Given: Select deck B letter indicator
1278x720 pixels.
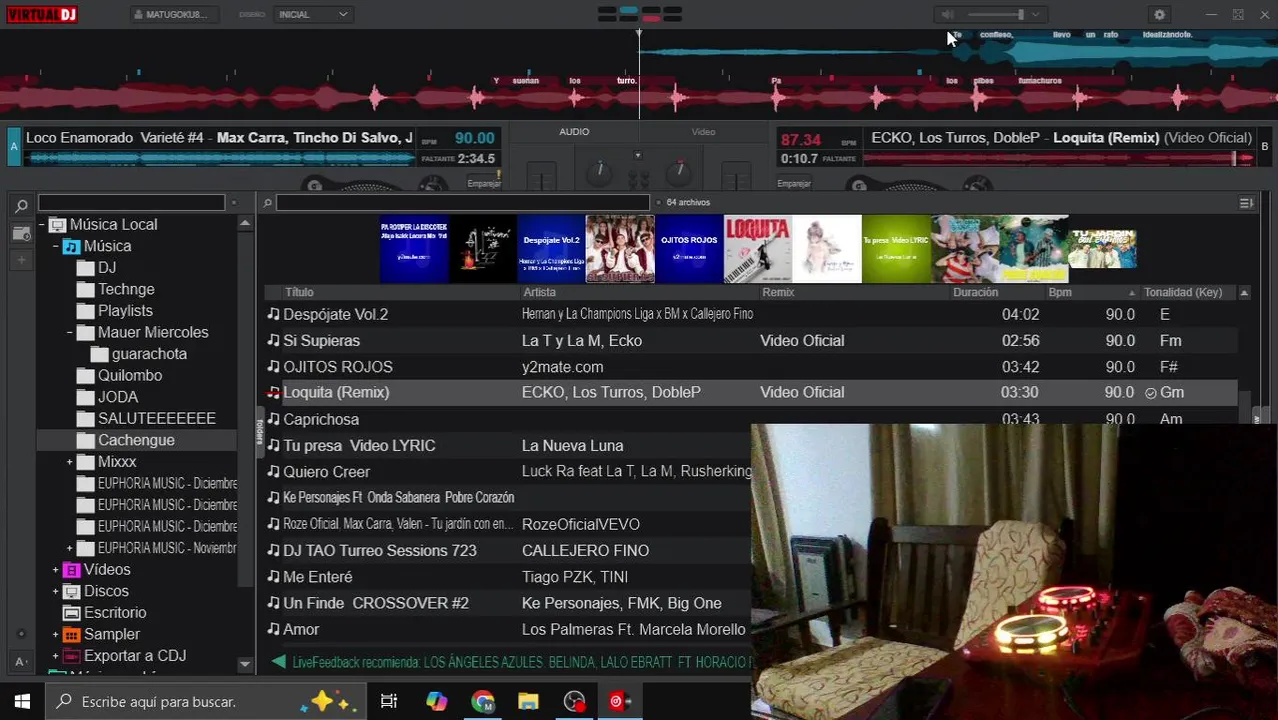Looking at the screenshot, I should [x=1264, y=147].
